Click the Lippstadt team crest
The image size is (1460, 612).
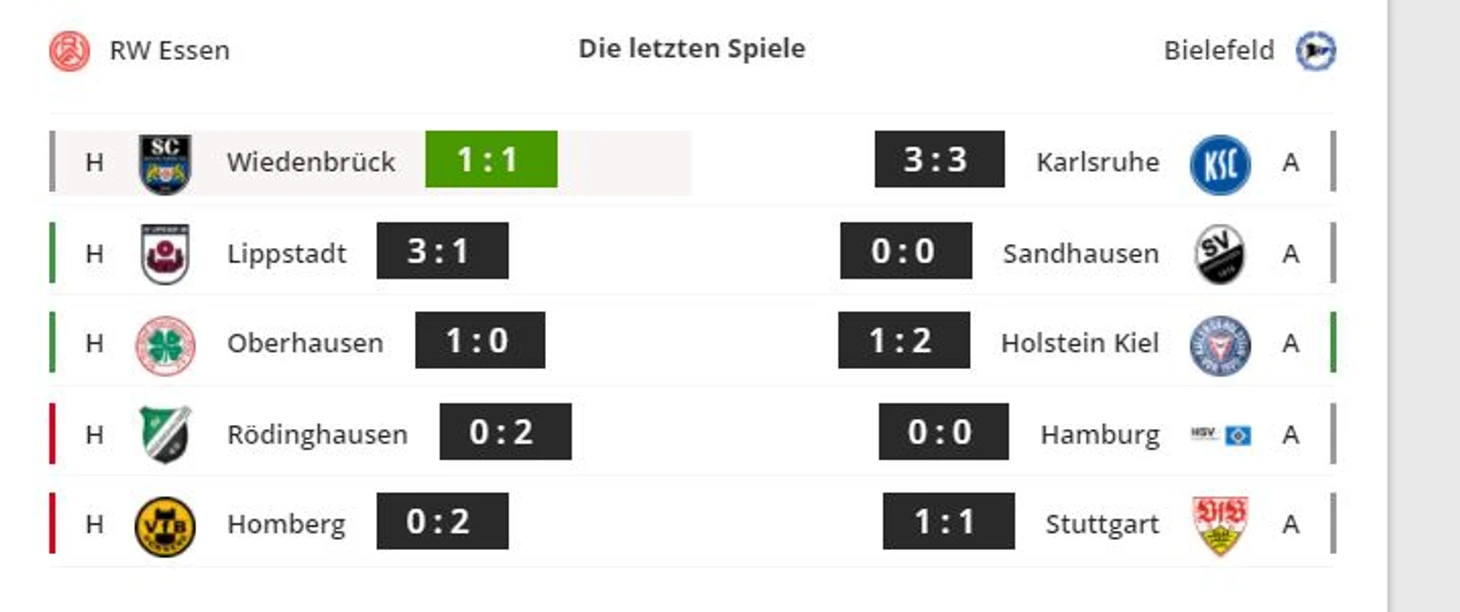click(165, 254)
